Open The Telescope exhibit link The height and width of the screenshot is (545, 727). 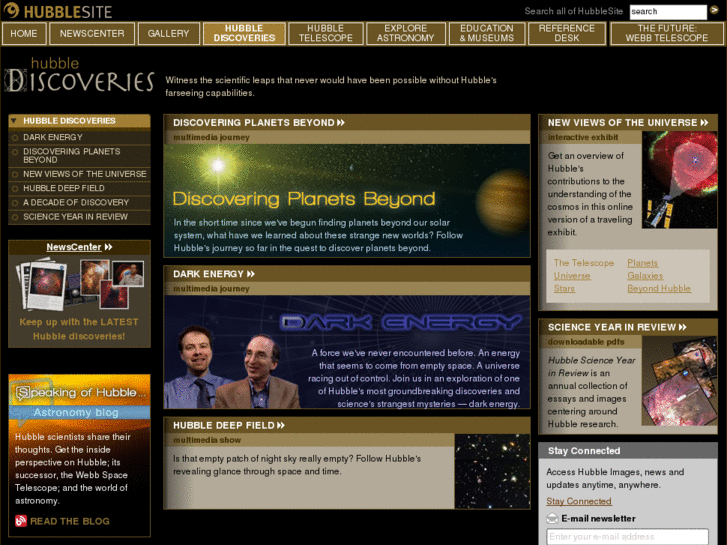[584, 263]
